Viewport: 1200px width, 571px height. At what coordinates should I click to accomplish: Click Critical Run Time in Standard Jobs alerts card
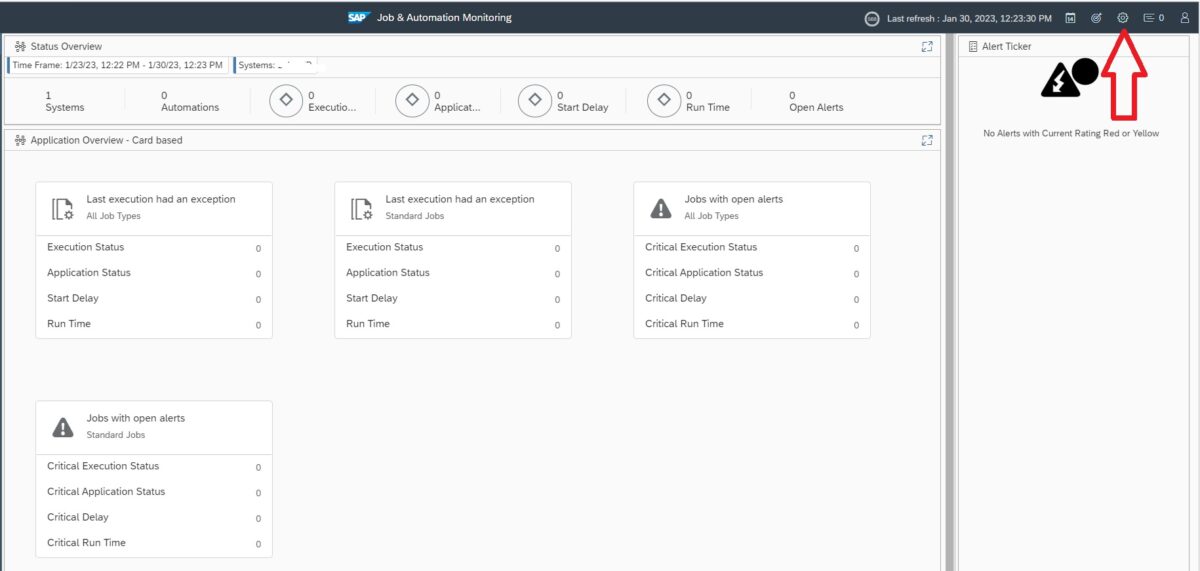154,543
